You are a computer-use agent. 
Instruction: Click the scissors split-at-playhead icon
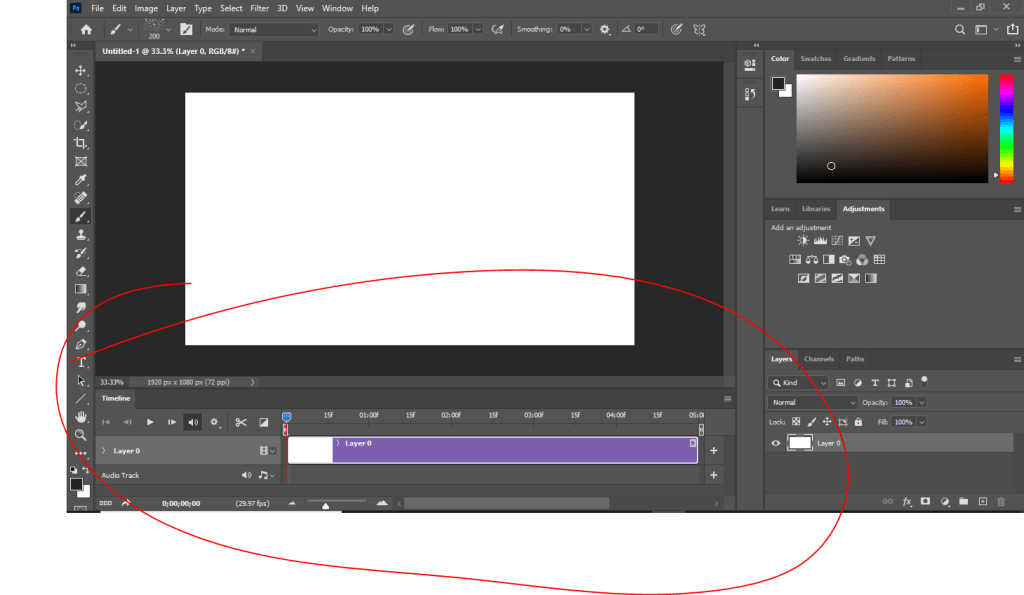pos(240,423)
